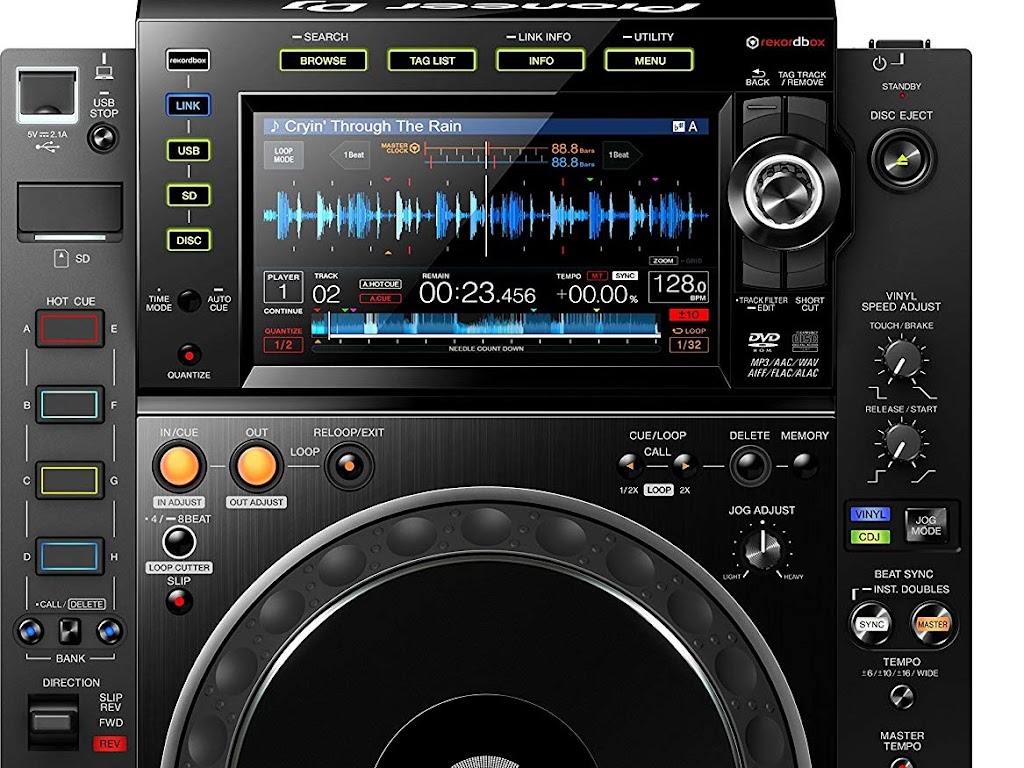Image resolution: width=1024 pixels, height=768 pixels.
Task: Toggle the QUANTIZE button
Action: tap(189, 355)
